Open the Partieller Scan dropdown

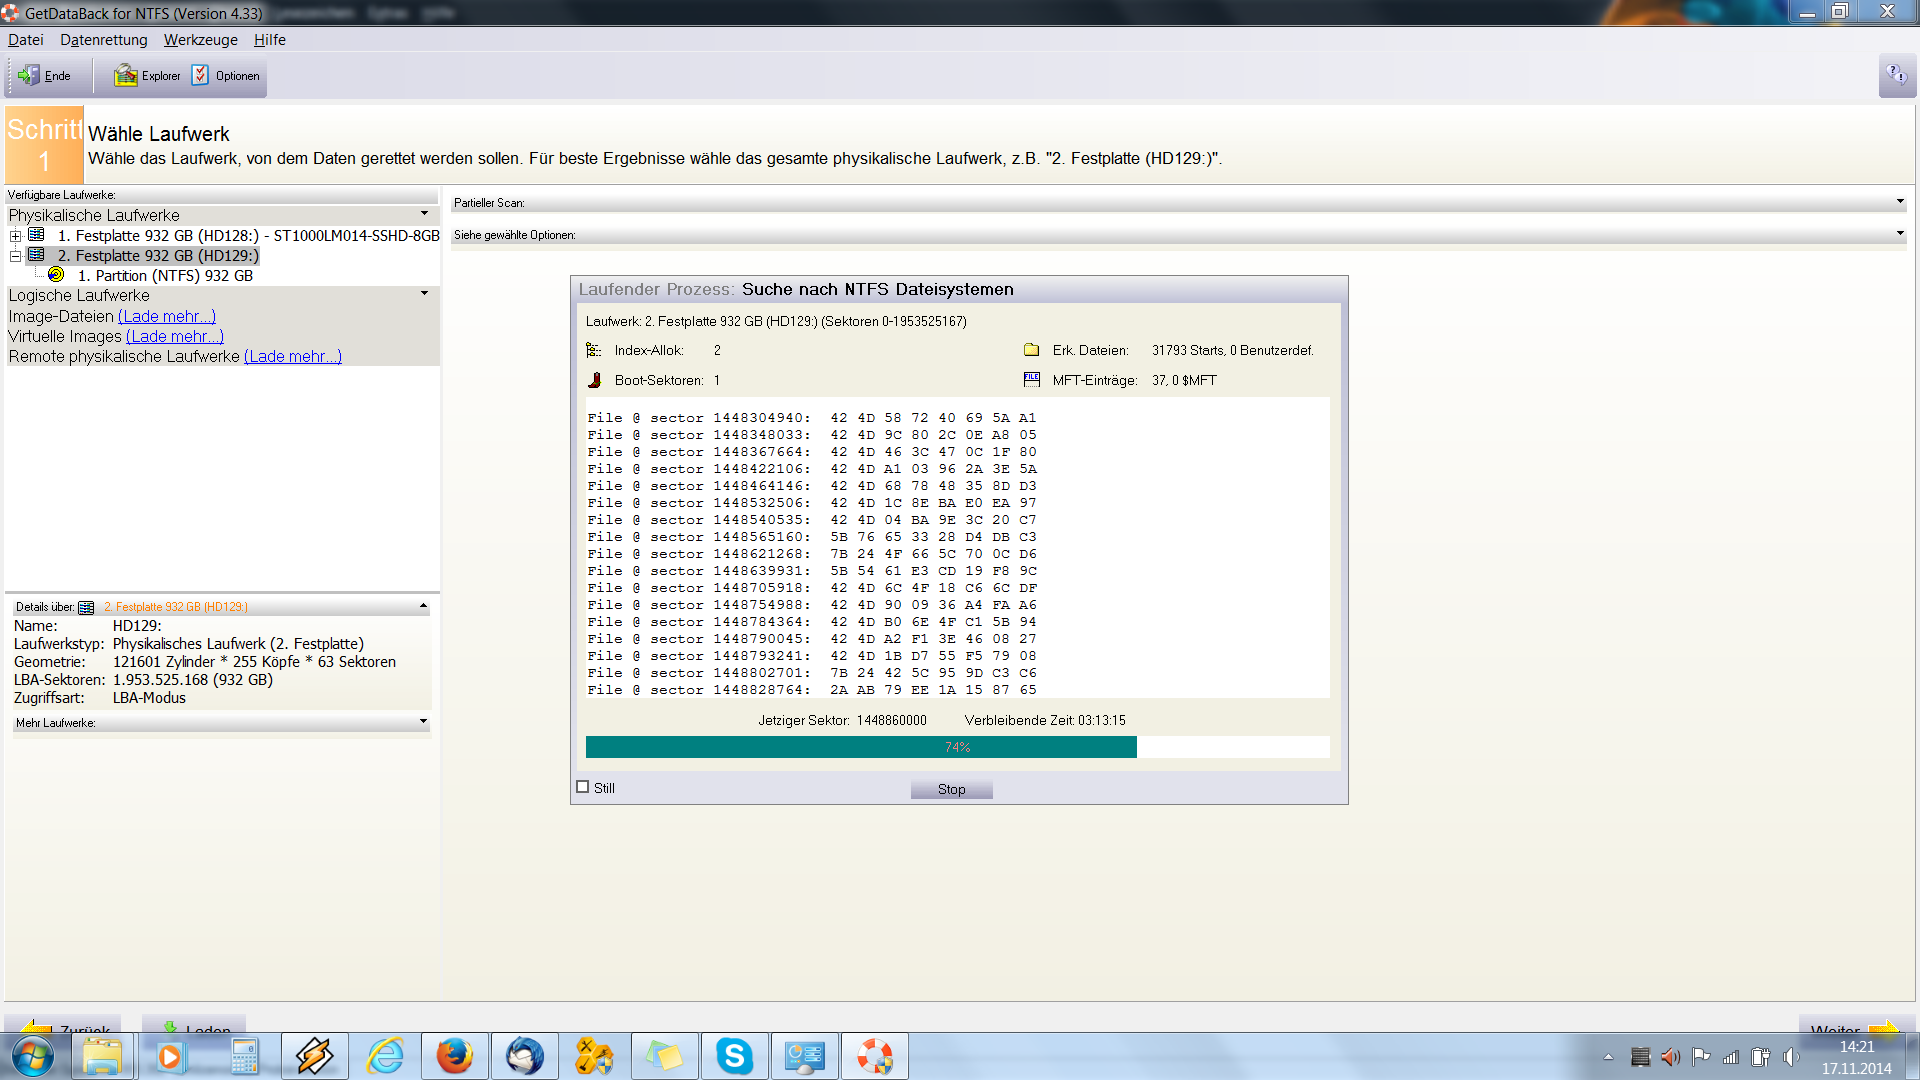[1899, 202]
